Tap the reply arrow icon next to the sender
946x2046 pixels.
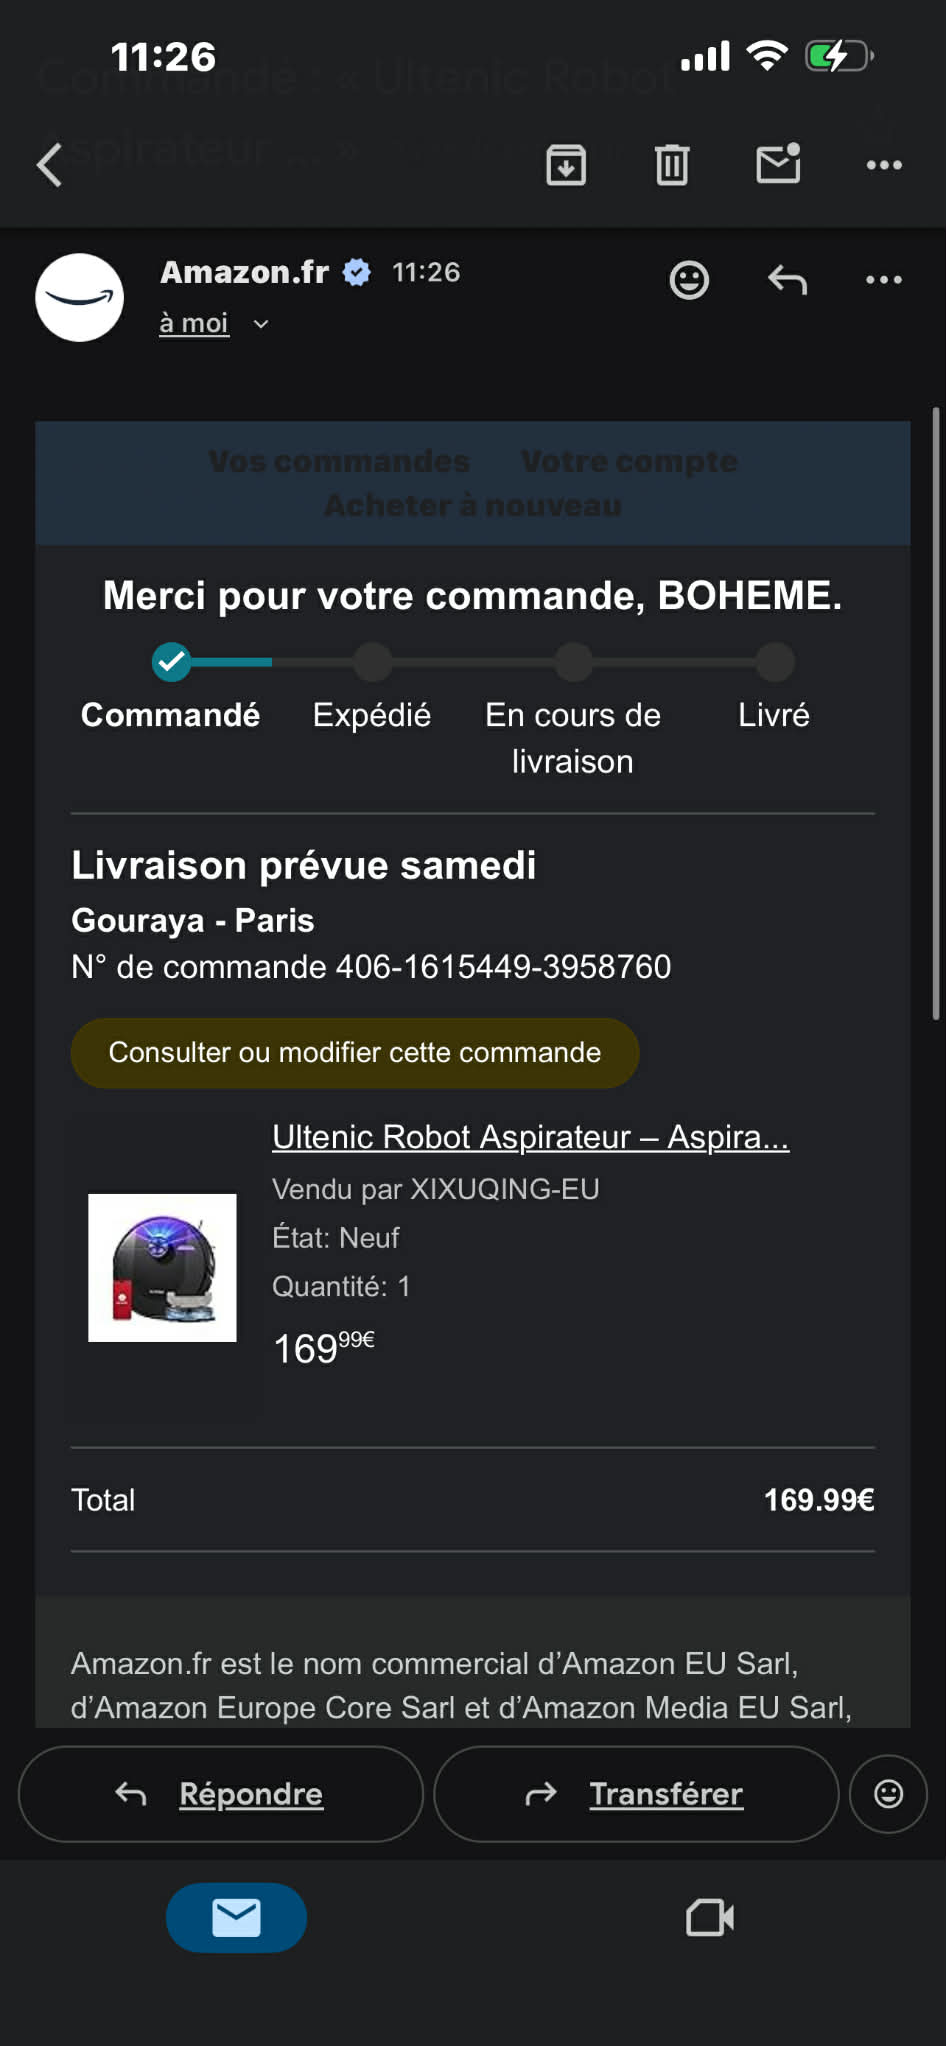pos(787,280)
